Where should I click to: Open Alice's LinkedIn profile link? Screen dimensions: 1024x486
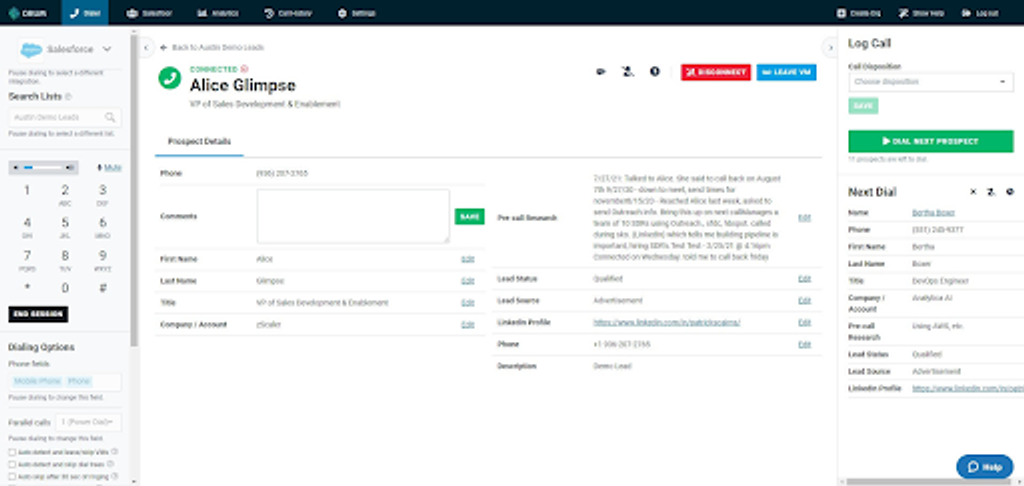(666, 323)
